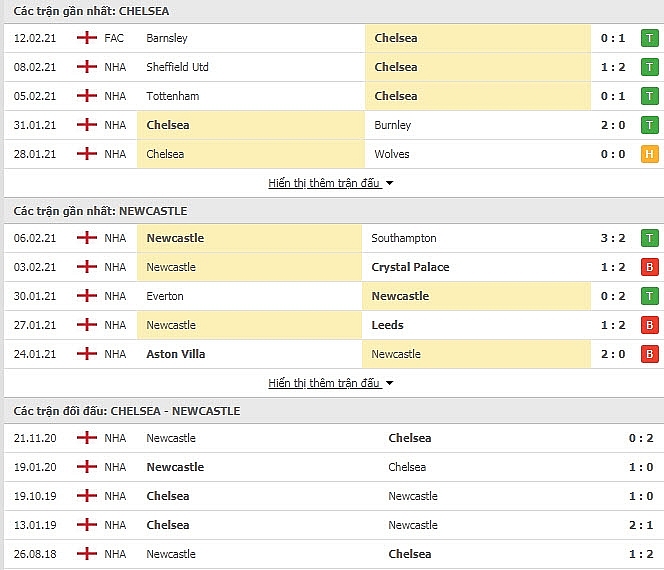Click the green T badge for Southampton match

click(x=649, y=238)
